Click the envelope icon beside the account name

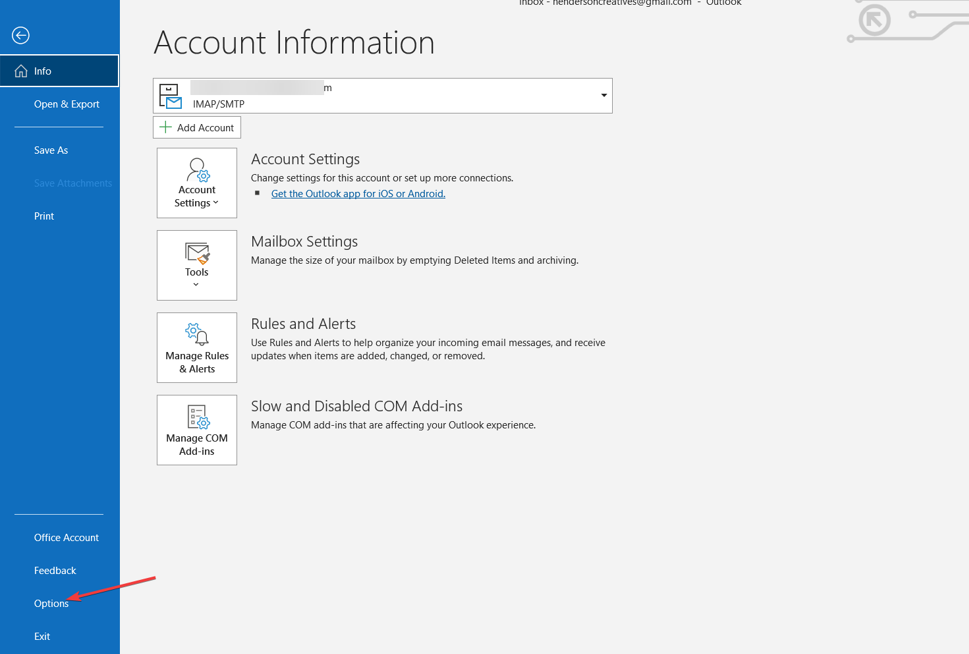click(x=170, y=95)
